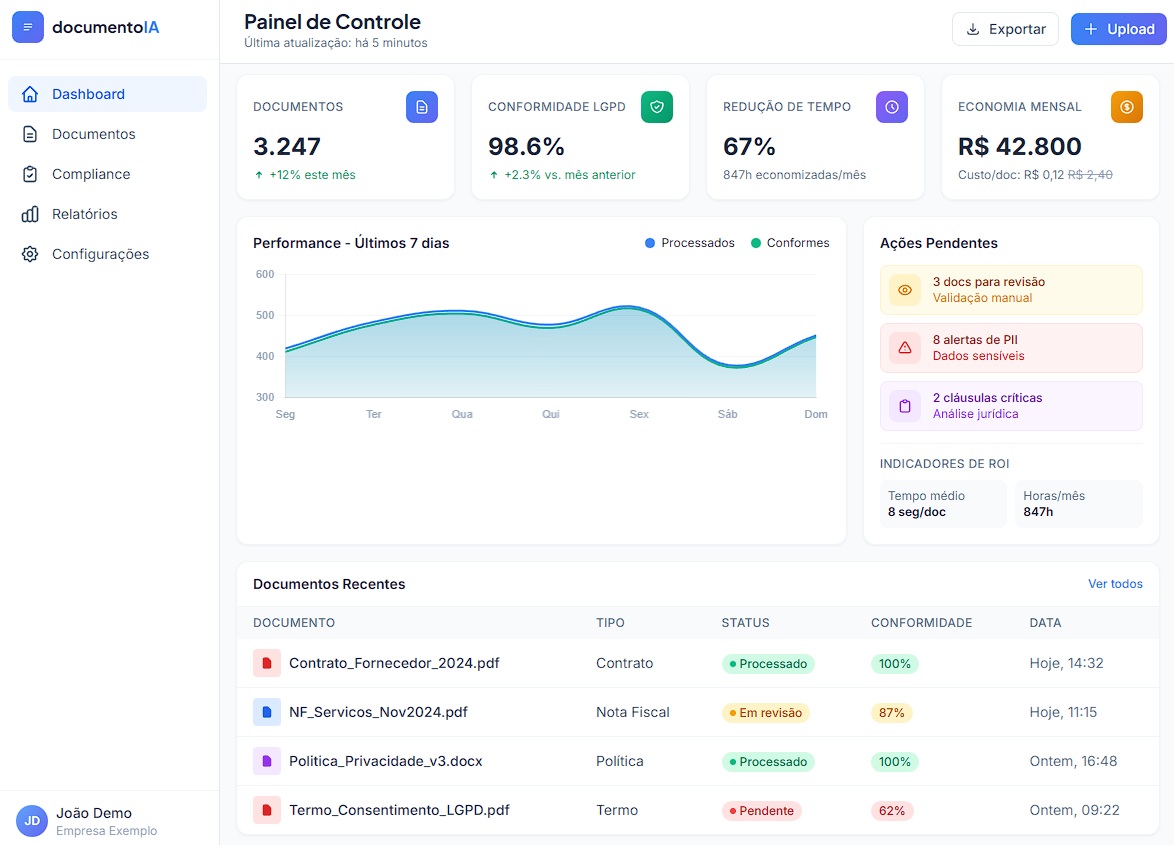Toggle the Processados series in chart legend
The width and height of the screenshot is (1174, 845).
(x=688, y=242)
